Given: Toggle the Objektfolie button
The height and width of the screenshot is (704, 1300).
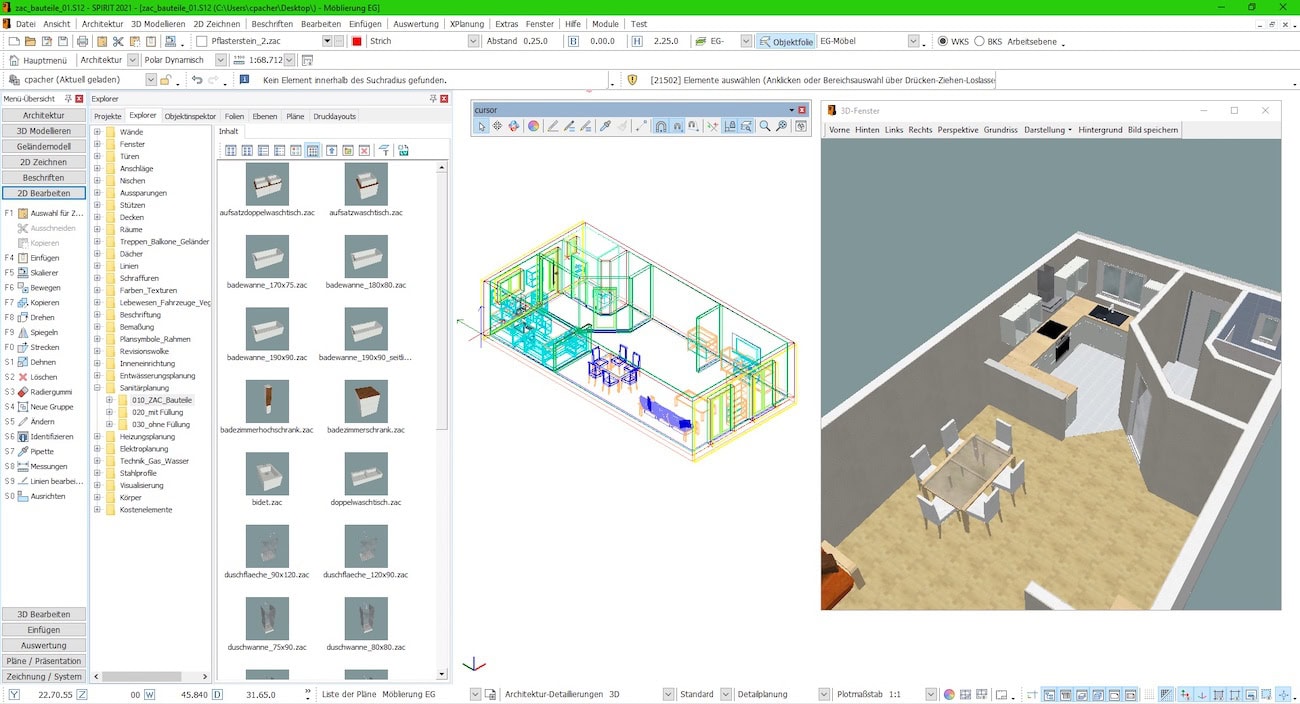Looking at the screenshot, I should [x=785, y=41].
